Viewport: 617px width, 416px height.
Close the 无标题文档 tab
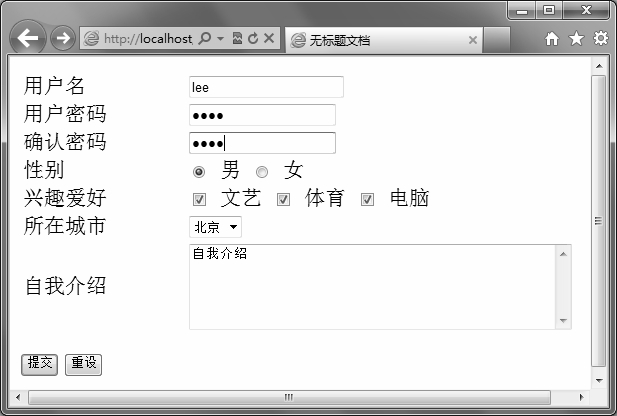coord(473,40)
